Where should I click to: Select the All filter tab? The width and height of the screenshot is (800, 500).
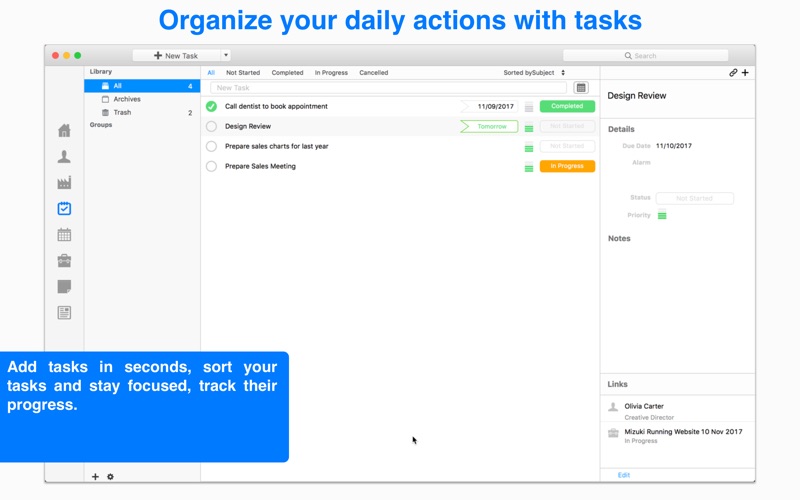[211, 72]
